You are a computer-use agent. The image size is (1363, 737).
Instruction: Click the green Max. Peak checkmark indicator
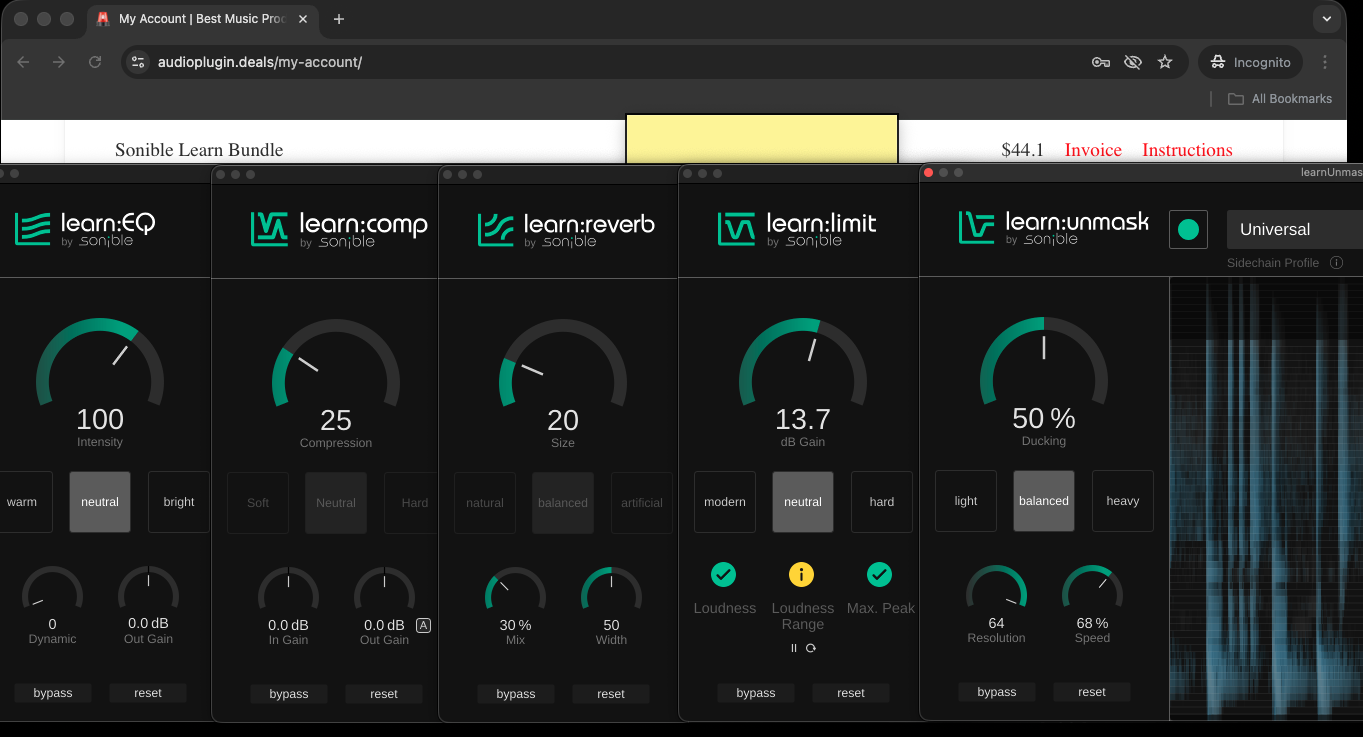click(x=880, y=575)
